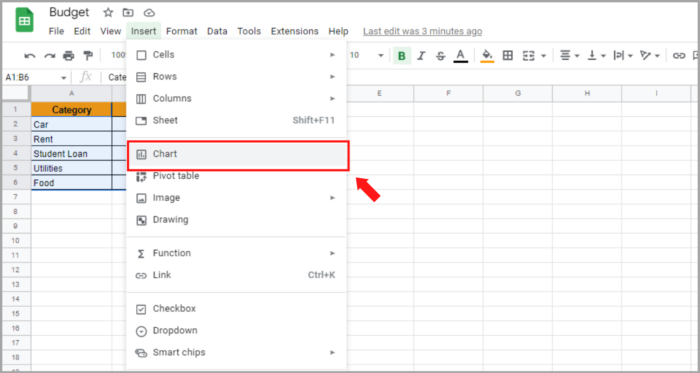Click the Budget document title
This screenshot has height=373, width=700.
pyautogui.click(x=69, y=12)
